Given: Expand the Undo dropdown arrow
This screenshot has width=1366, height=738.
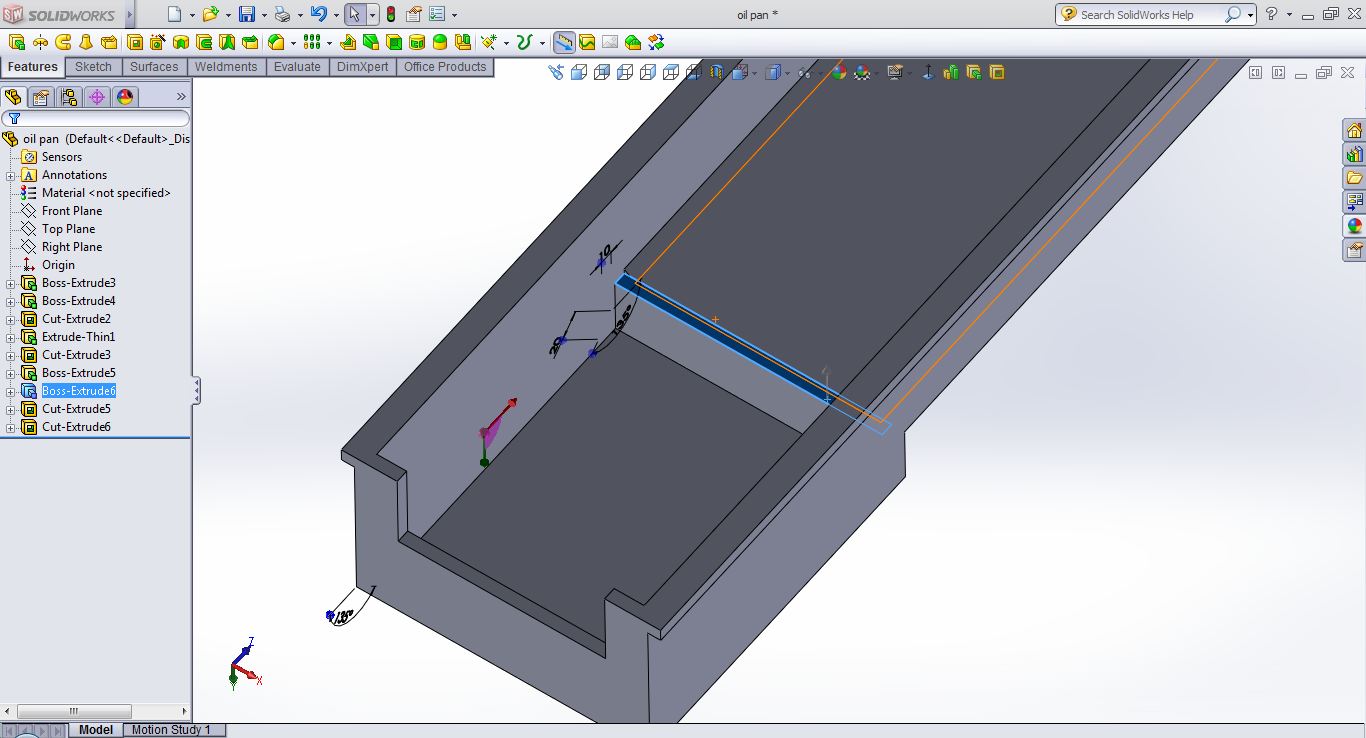Looking at the screenshot, I should tap(335, 15).
